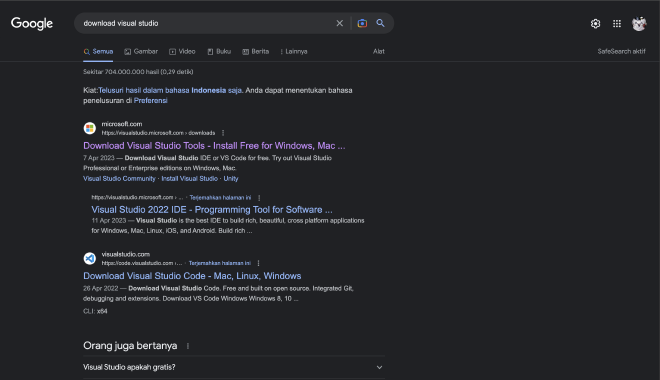Click the Google logo
Screen dimensions: 660x380
[x=32, y=24]
